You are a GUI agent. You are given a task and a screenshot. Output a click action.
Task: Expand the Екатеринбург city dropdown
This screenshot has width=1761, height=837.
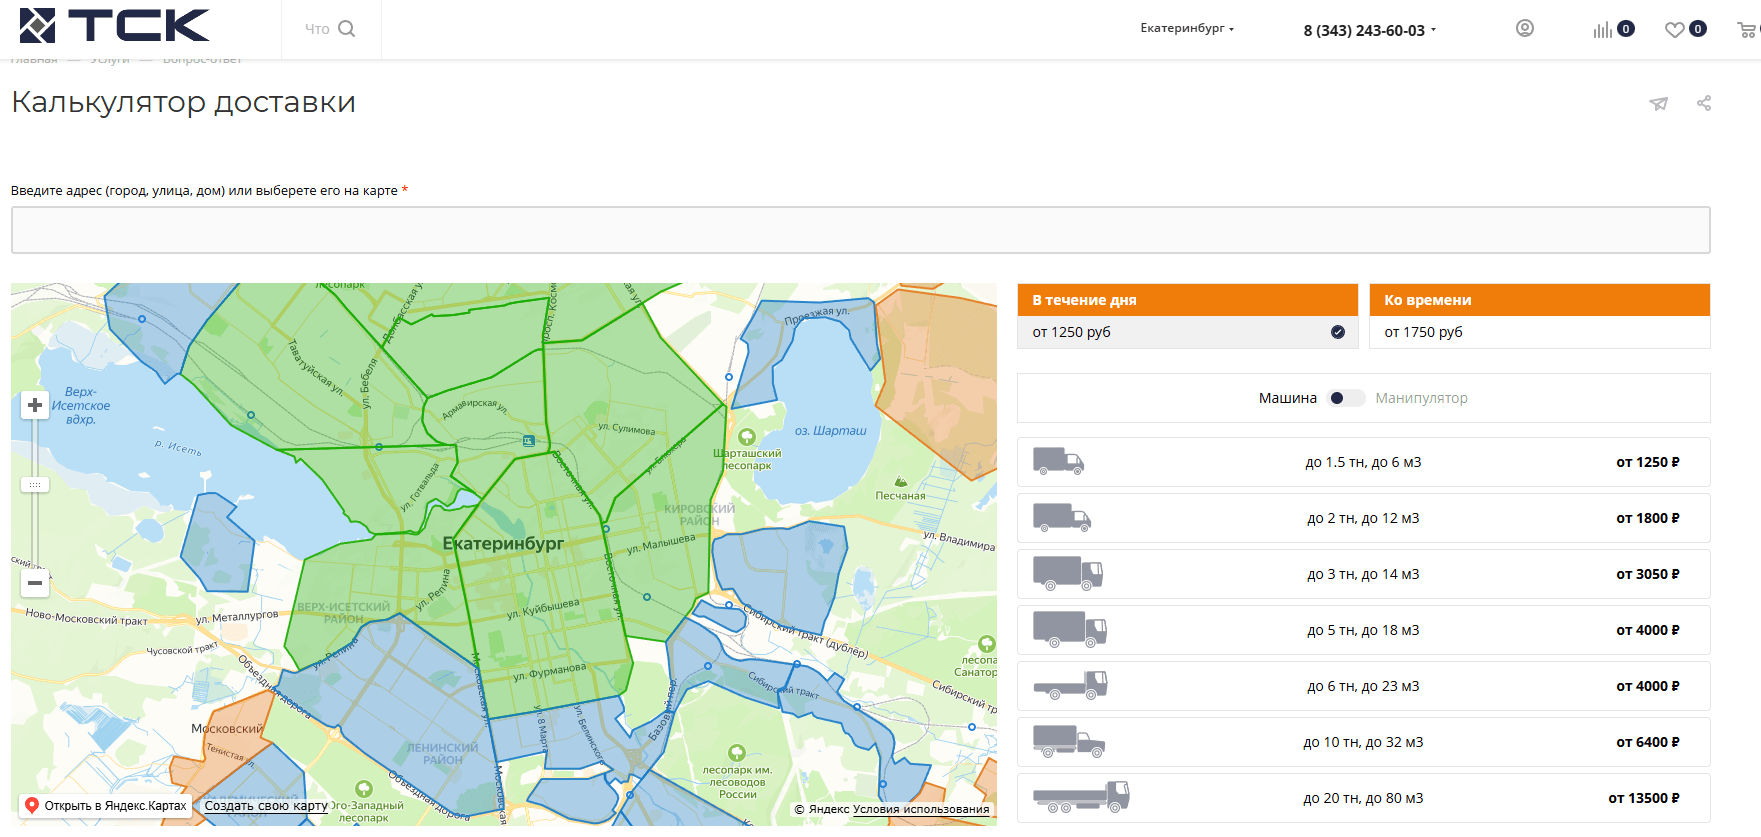1187,29
